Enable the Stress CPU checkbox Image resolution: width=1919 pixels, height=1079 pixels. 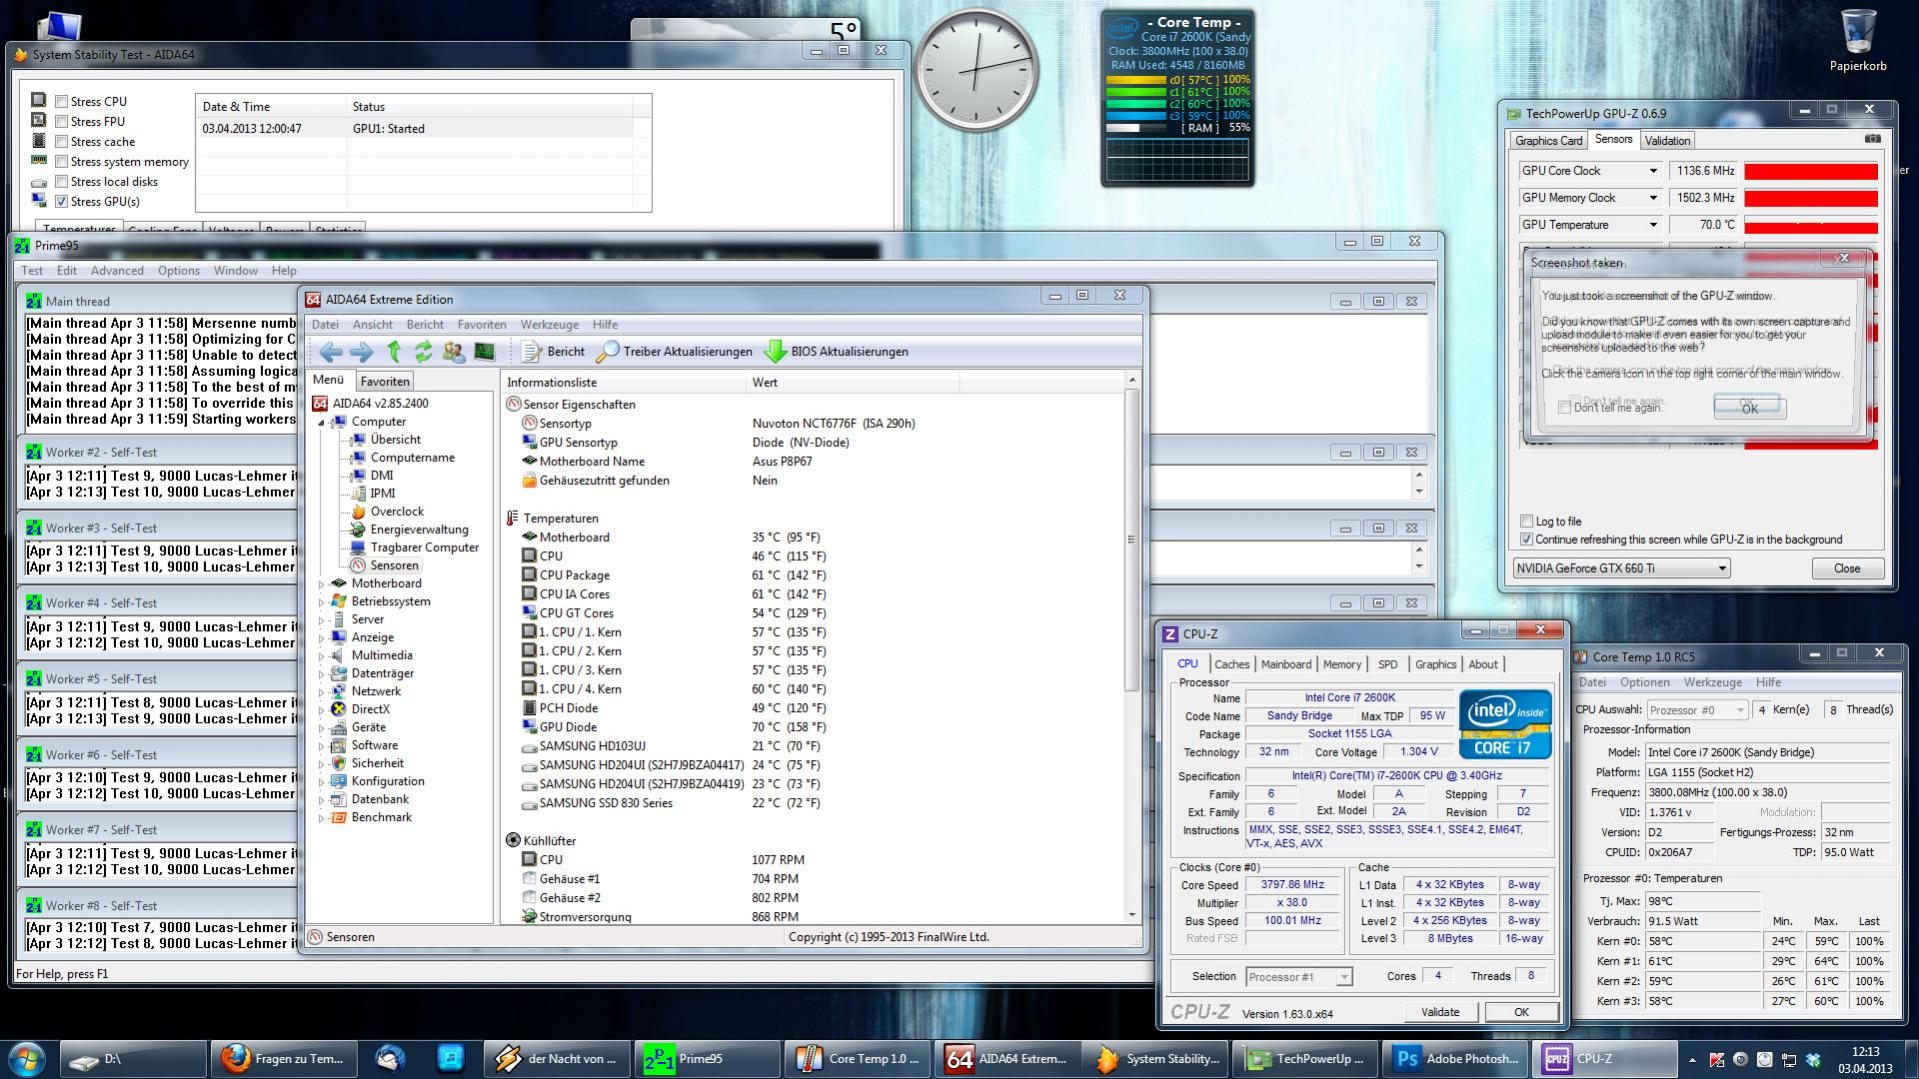pyautogui.click(x=62, y=102)
